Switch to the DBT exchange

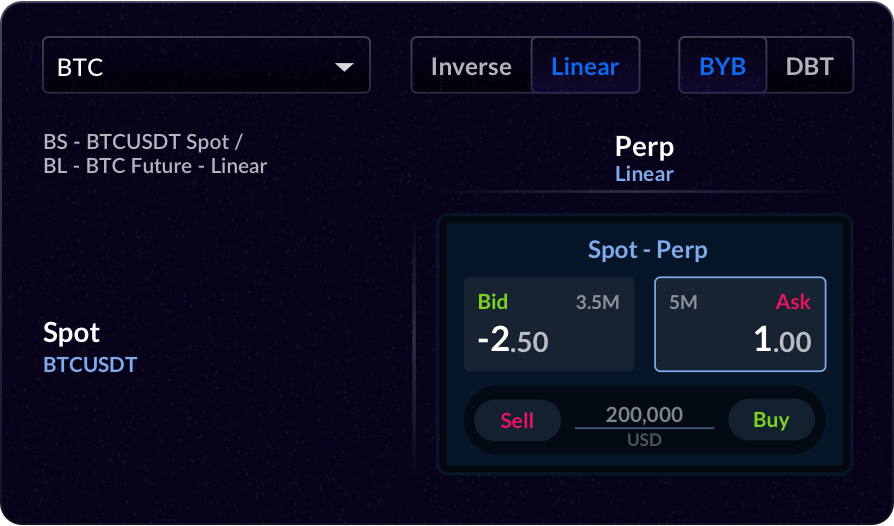coord(809,66)
